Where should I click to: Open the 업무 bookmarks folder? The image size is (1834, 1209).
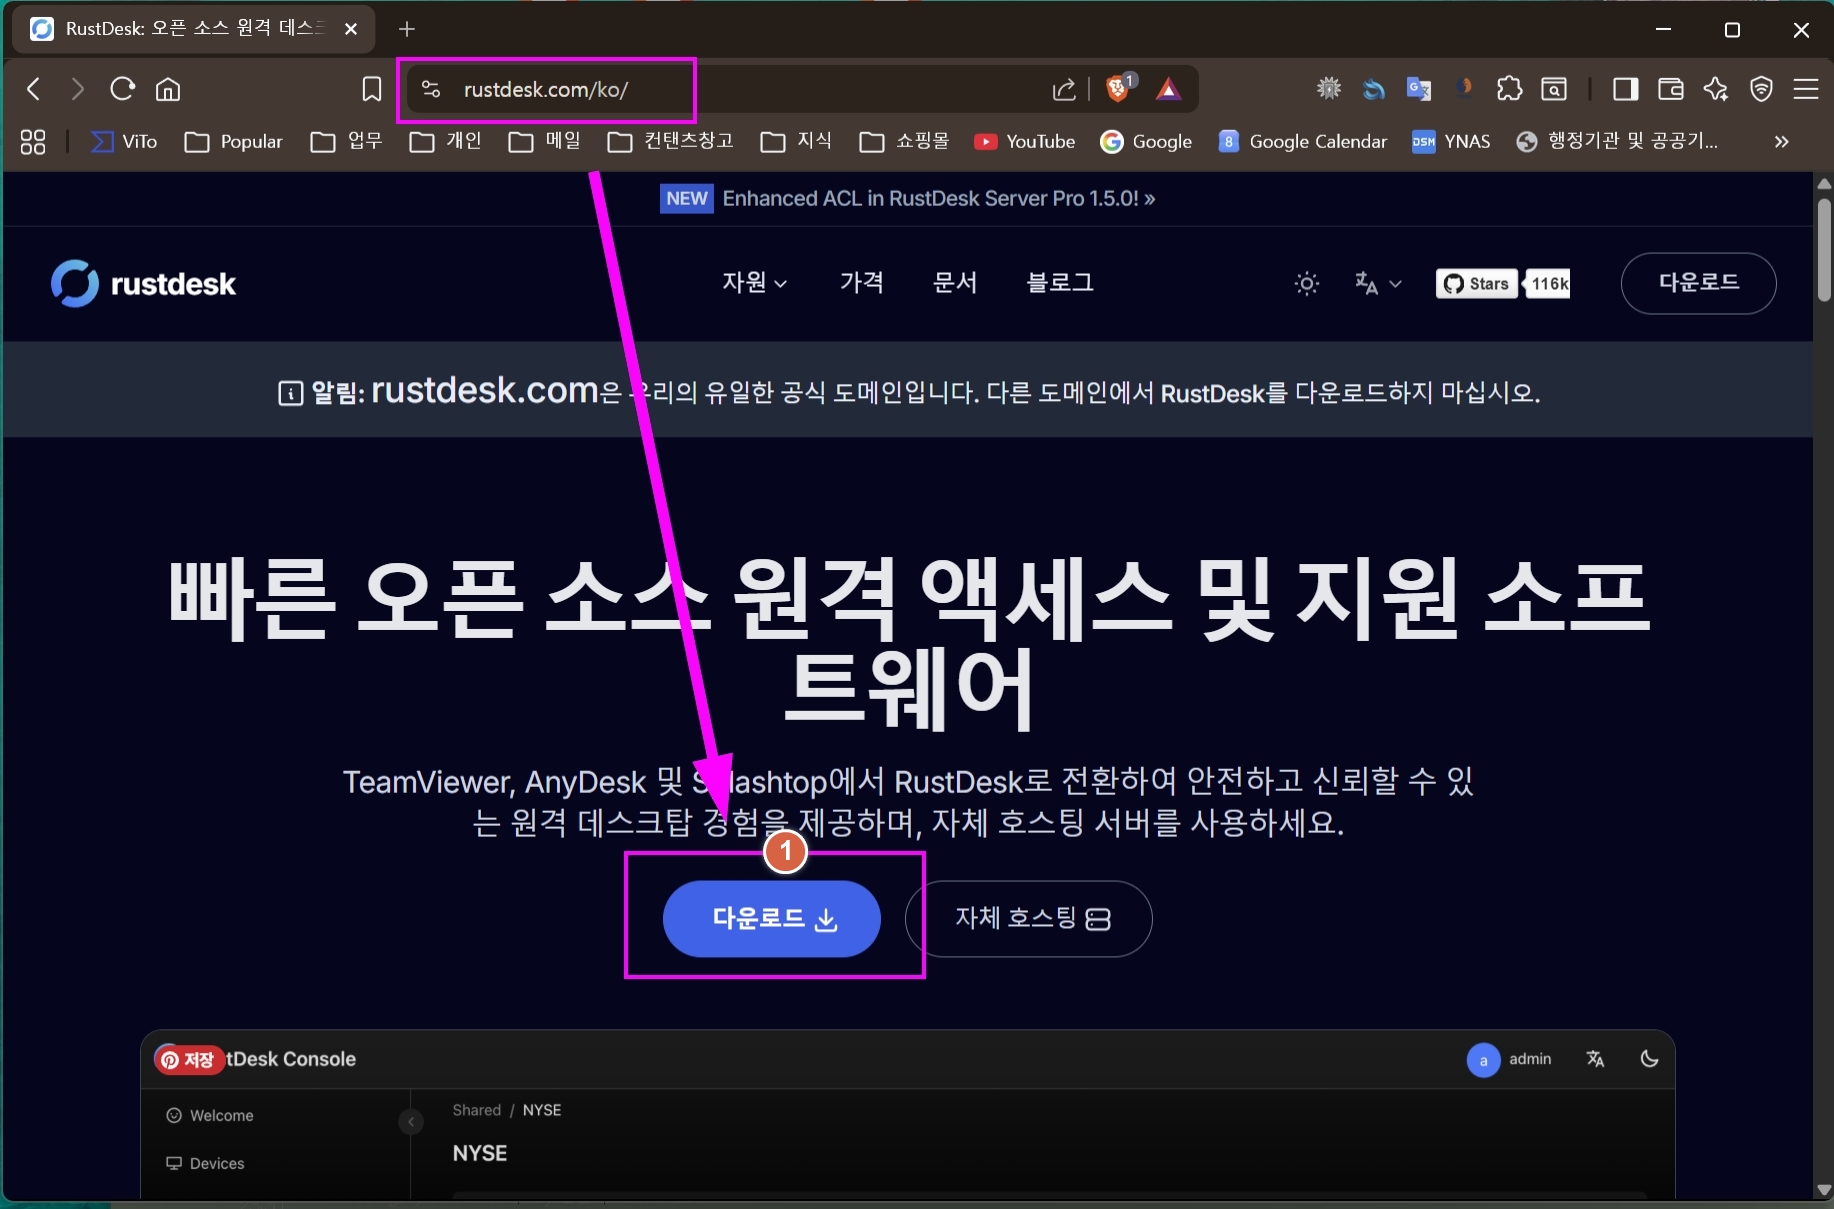pos(346,142)
